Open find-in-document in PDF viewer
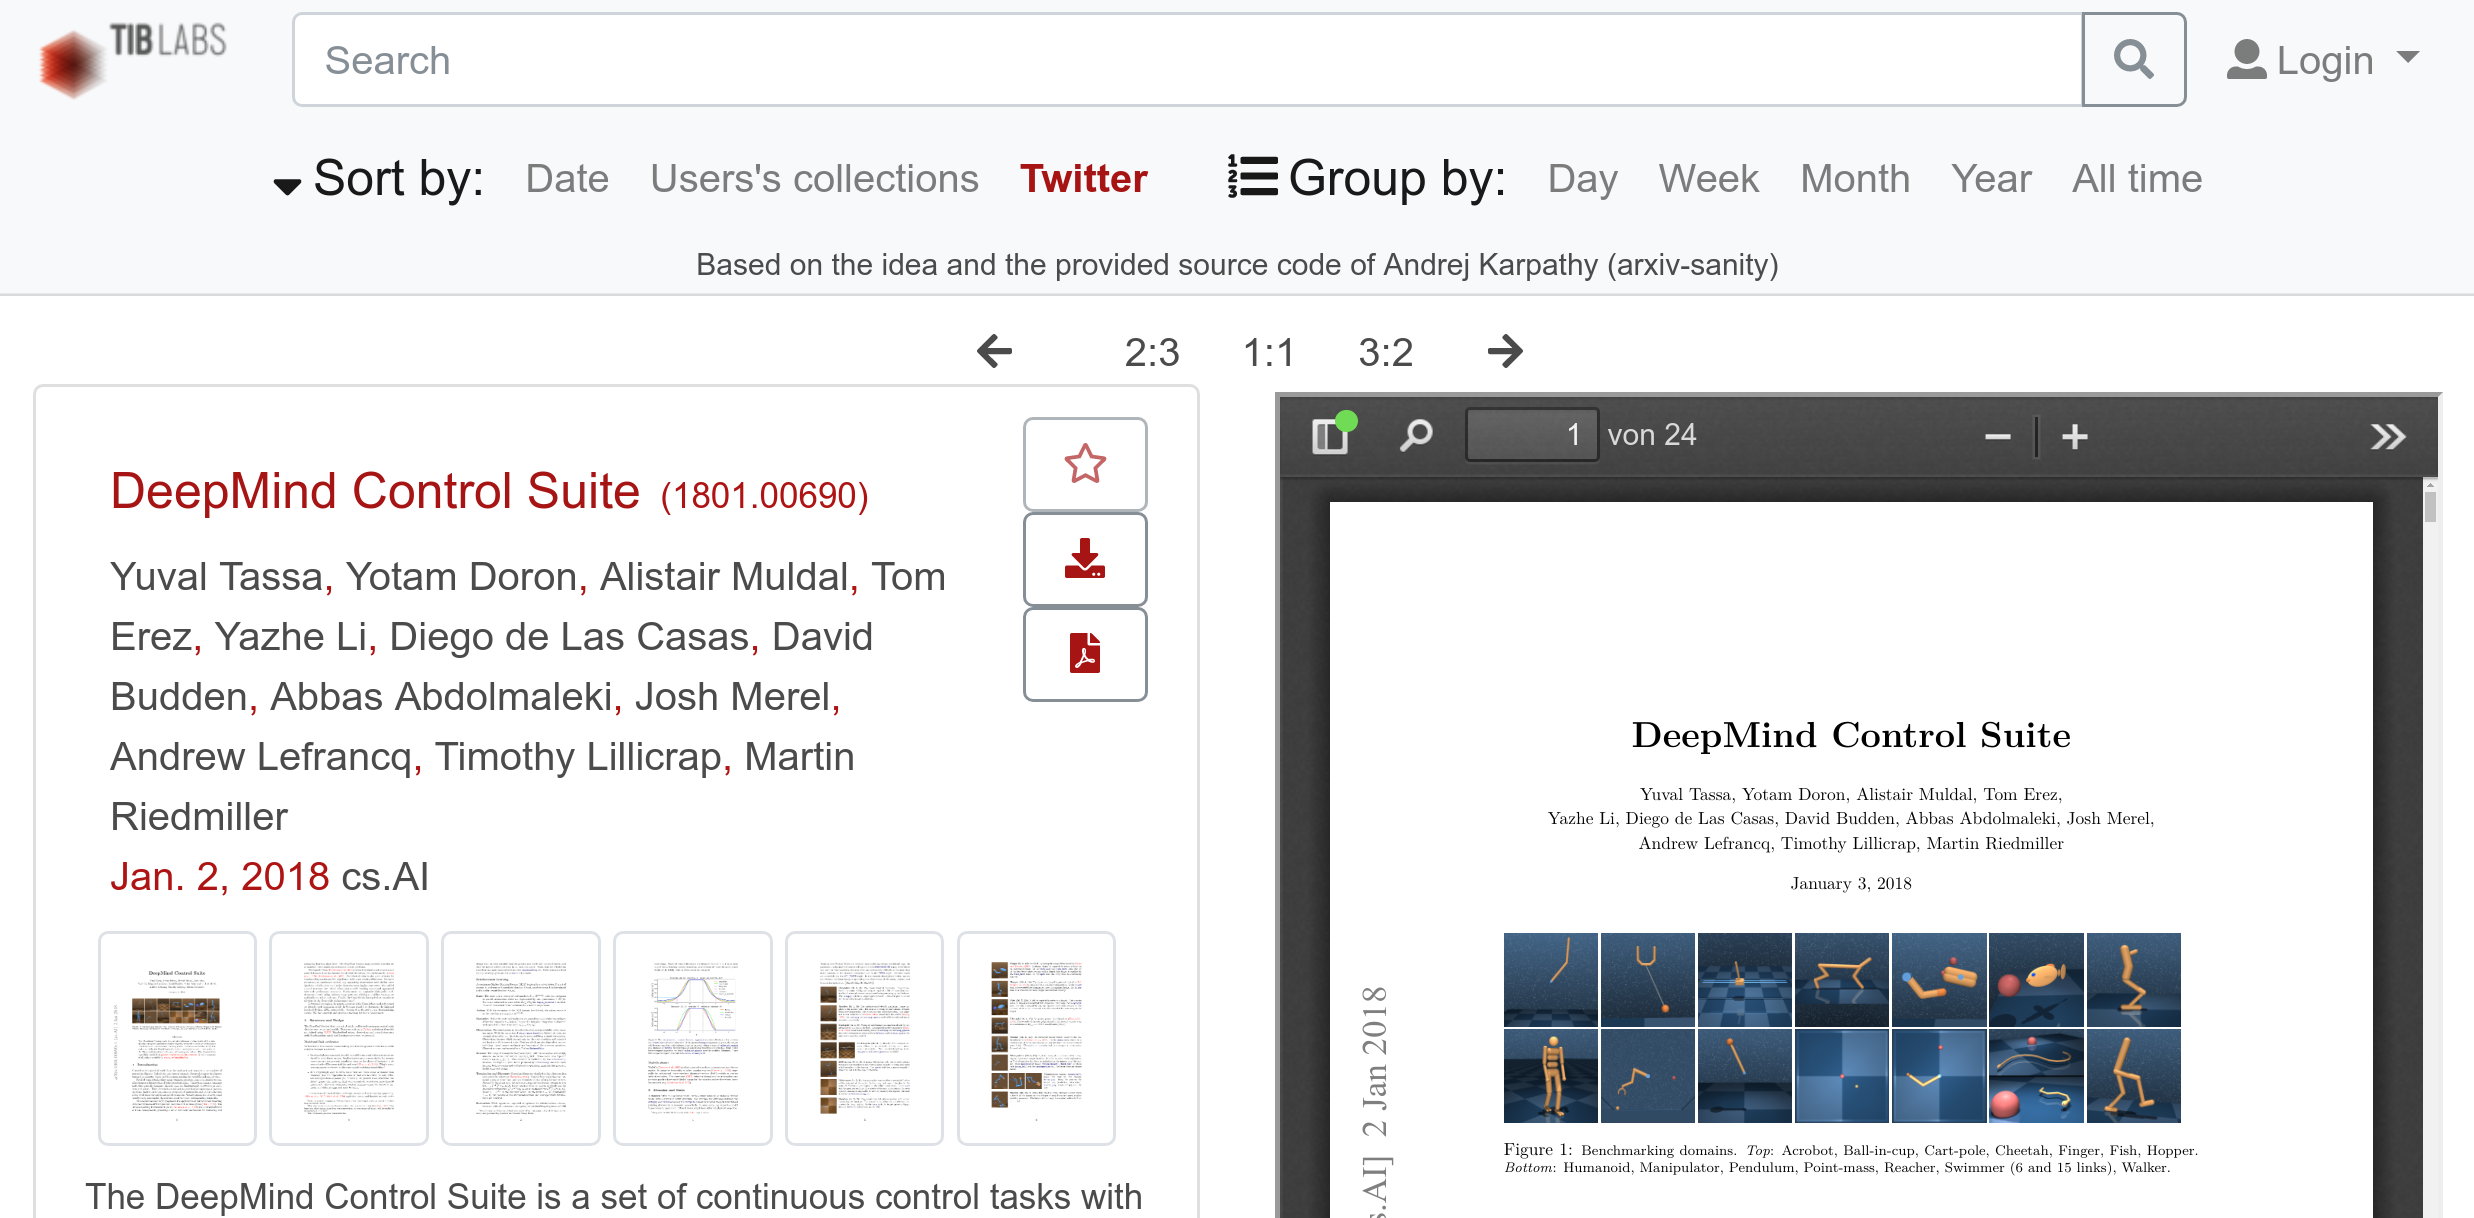The image size is (2474, 1218). (1416, 436)
